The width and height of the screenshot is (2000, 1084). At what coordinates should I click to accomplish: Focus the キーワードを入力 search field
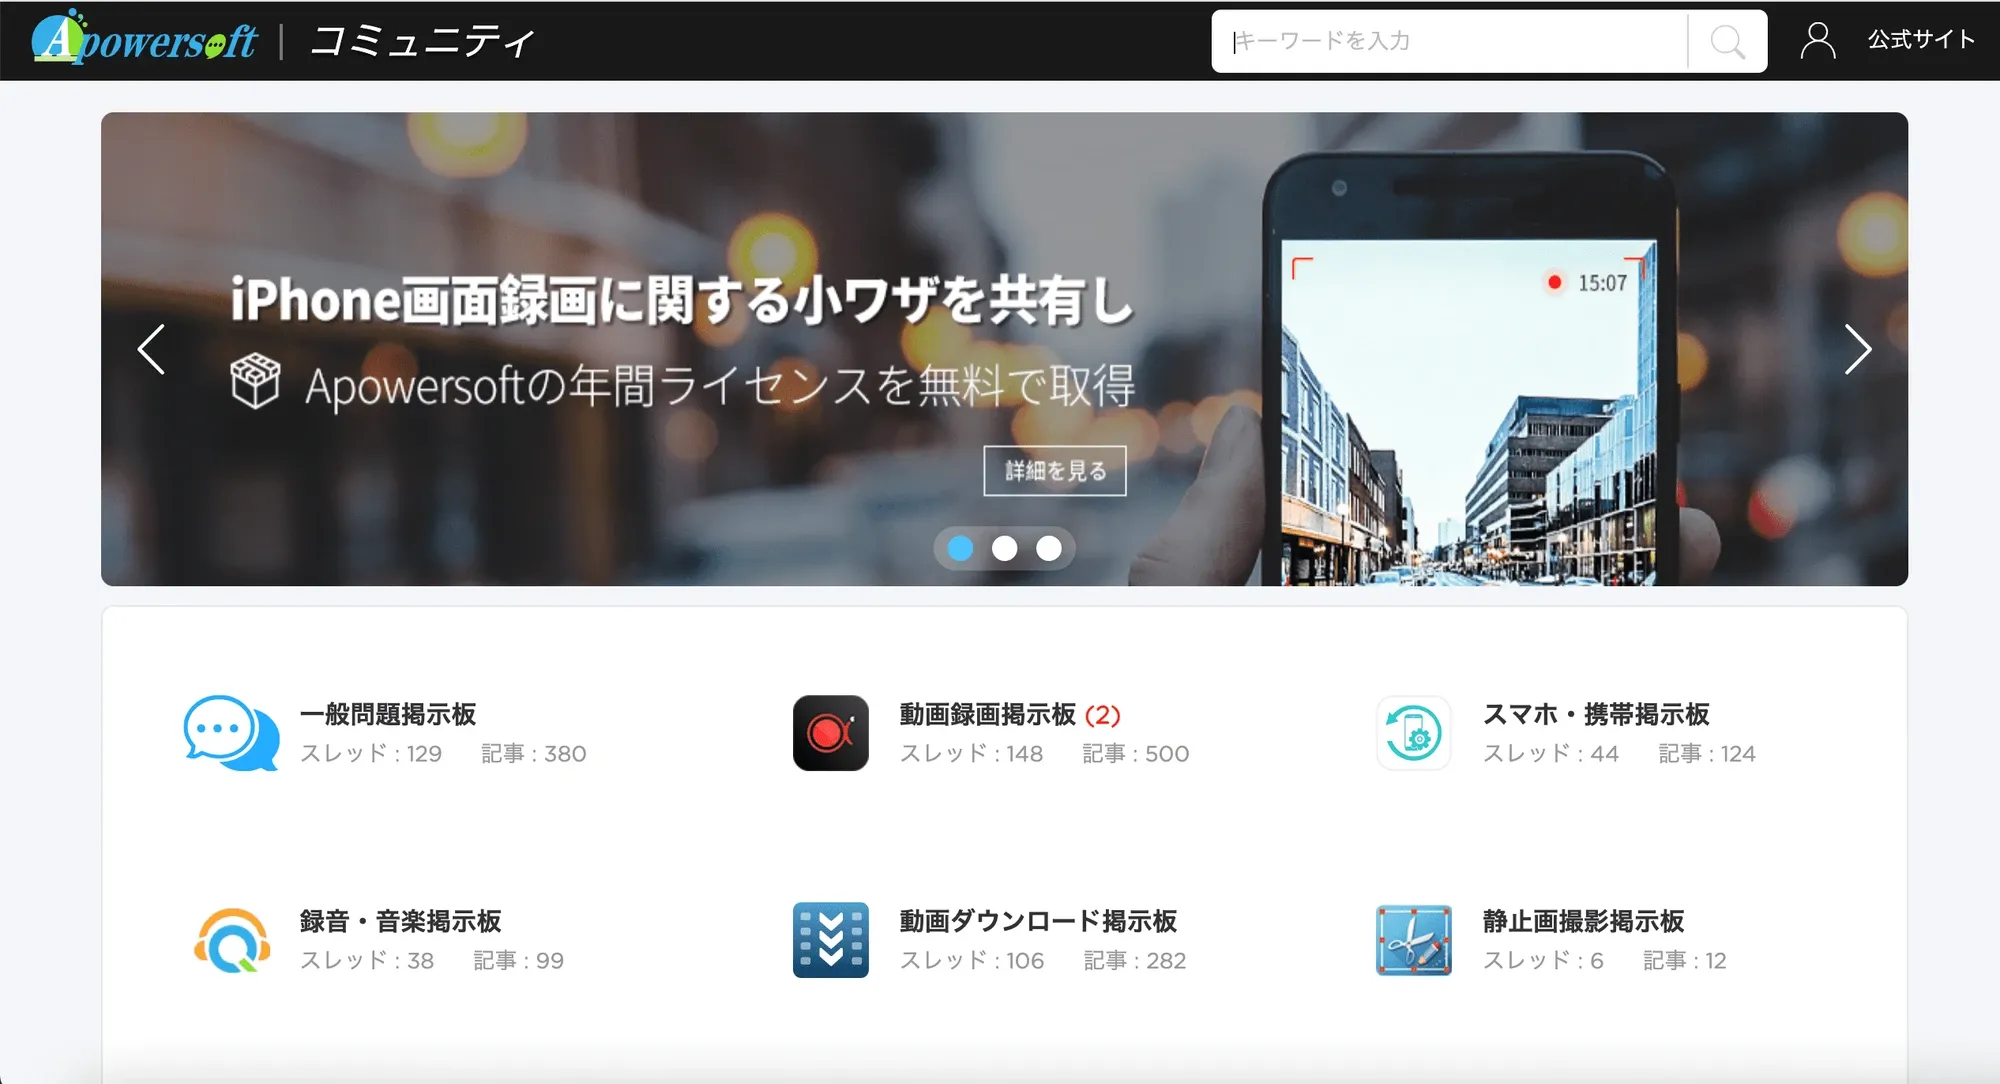coord(1449,41)
